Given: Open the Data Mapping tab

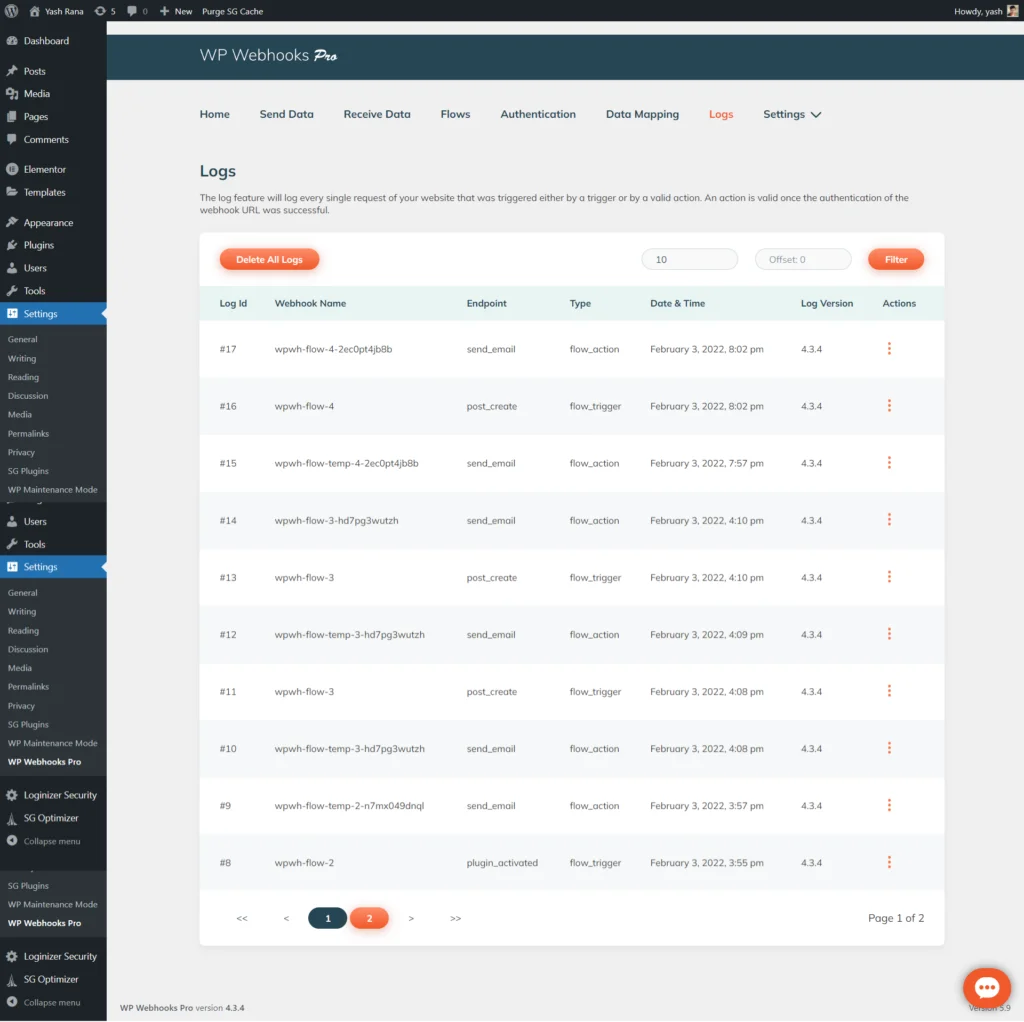Looking at the screenshot, I should click(642, 114).
